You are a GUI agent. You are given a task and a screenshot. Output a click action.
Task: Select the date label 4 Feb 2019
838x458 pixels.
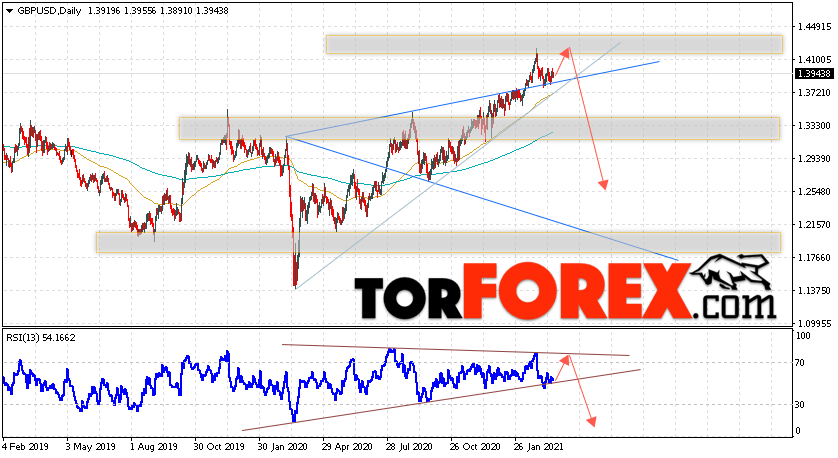click(25, 447)
